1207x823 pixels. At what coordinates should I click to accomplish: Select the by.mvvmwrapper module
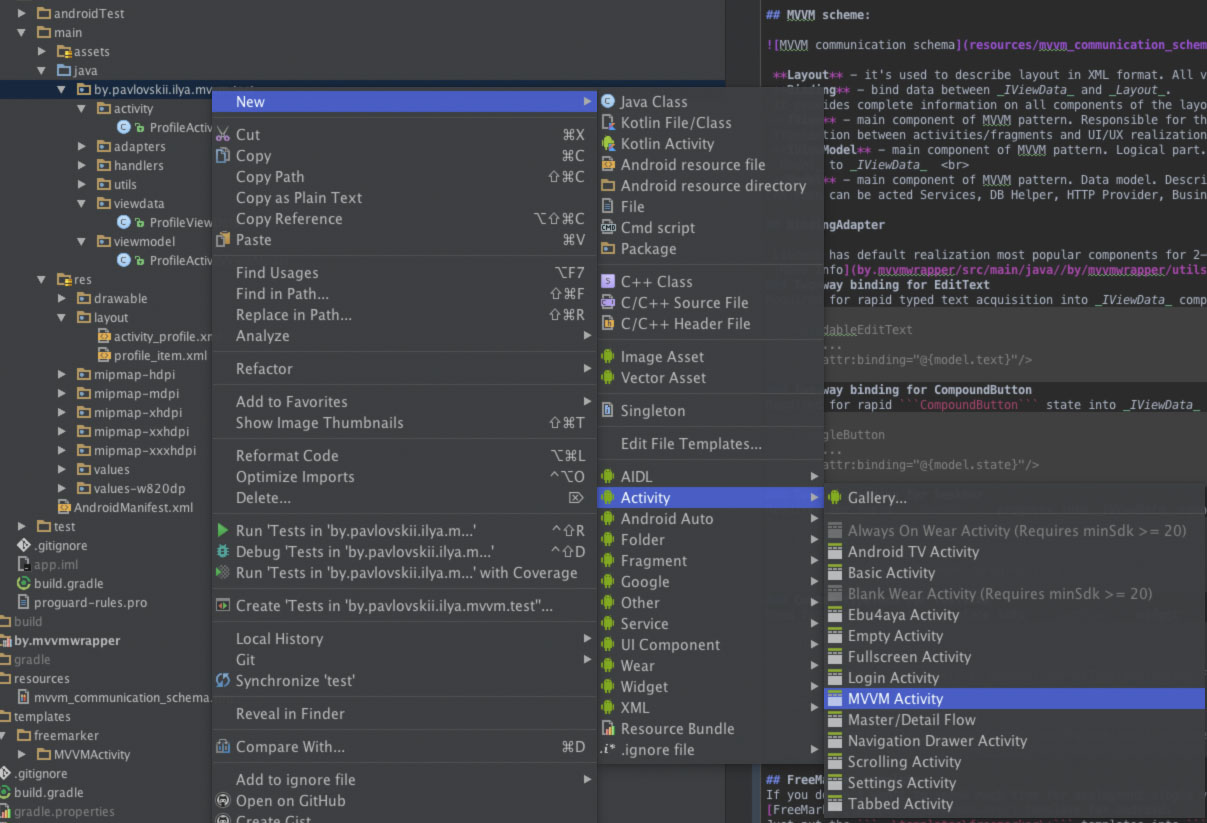pos(67,640)
